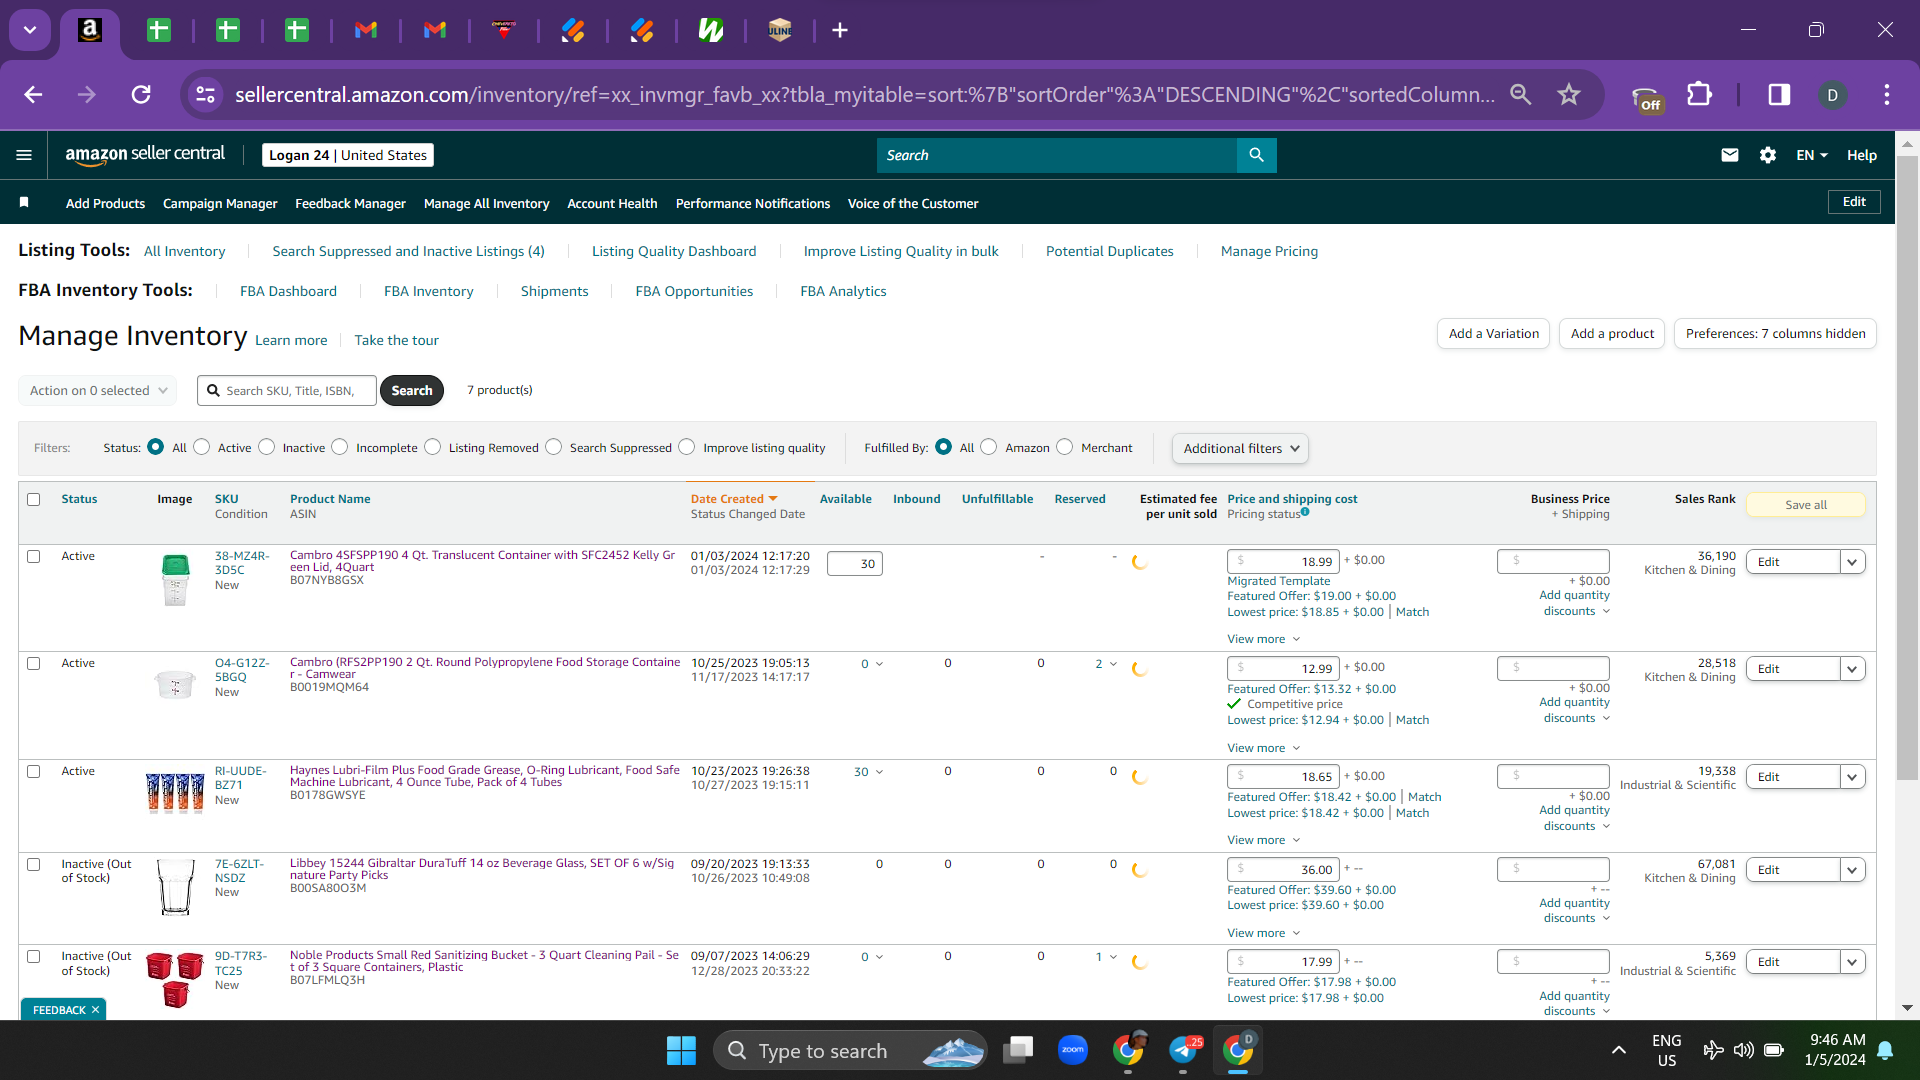Image resolution: width=1920 pixels, height=1080 pixels.
Task: Open the Action on 0 selected dropdown
Action: (x=97, y=390)
